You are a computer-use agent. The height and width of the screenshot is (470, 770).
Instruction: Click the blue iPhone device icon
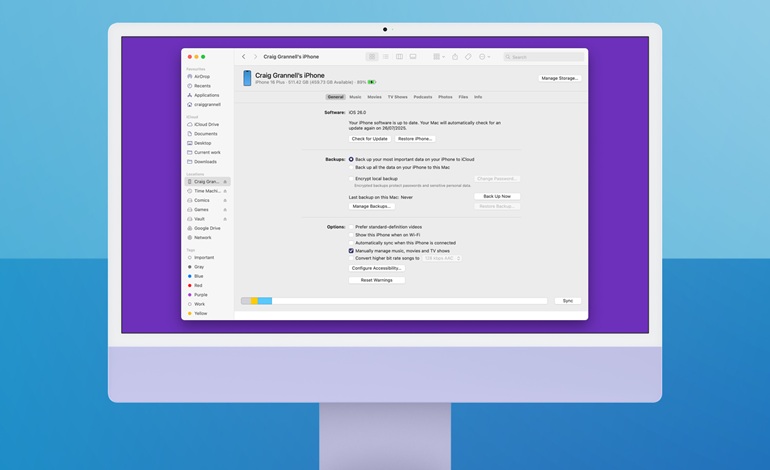point(247,78)
